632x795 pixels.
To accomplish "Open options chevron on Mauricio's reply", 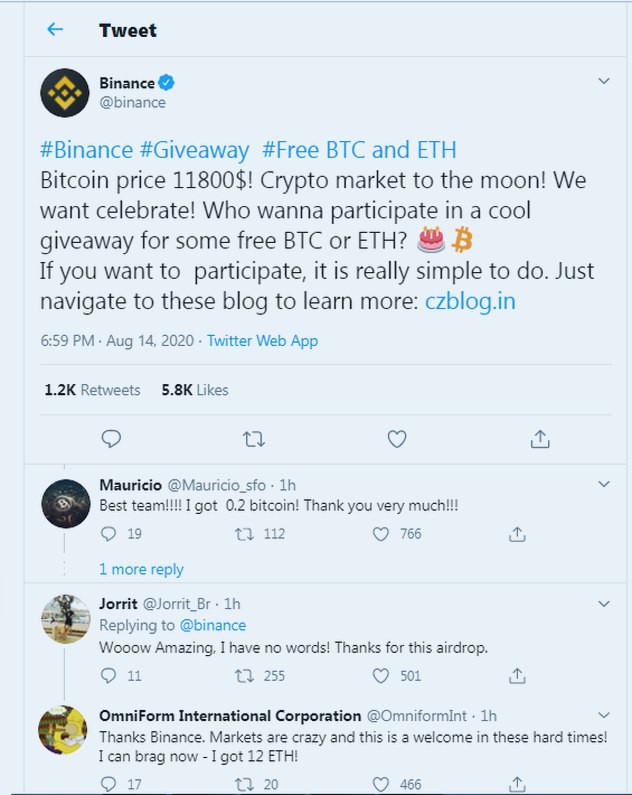I will click(603, 485).
